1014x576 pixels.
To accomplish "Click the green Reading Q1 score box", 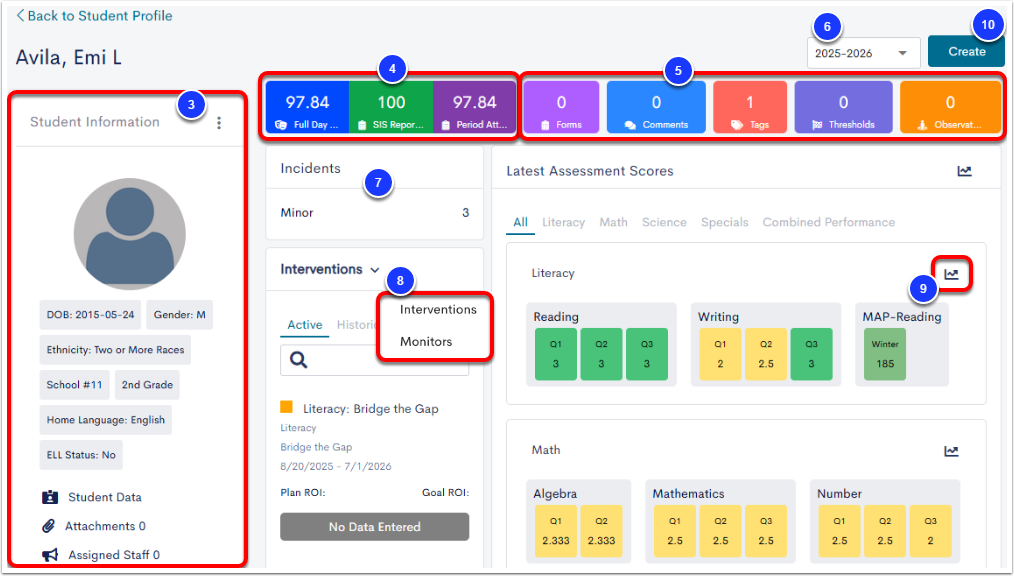I will pyautogui.click(x=555, y=354).
